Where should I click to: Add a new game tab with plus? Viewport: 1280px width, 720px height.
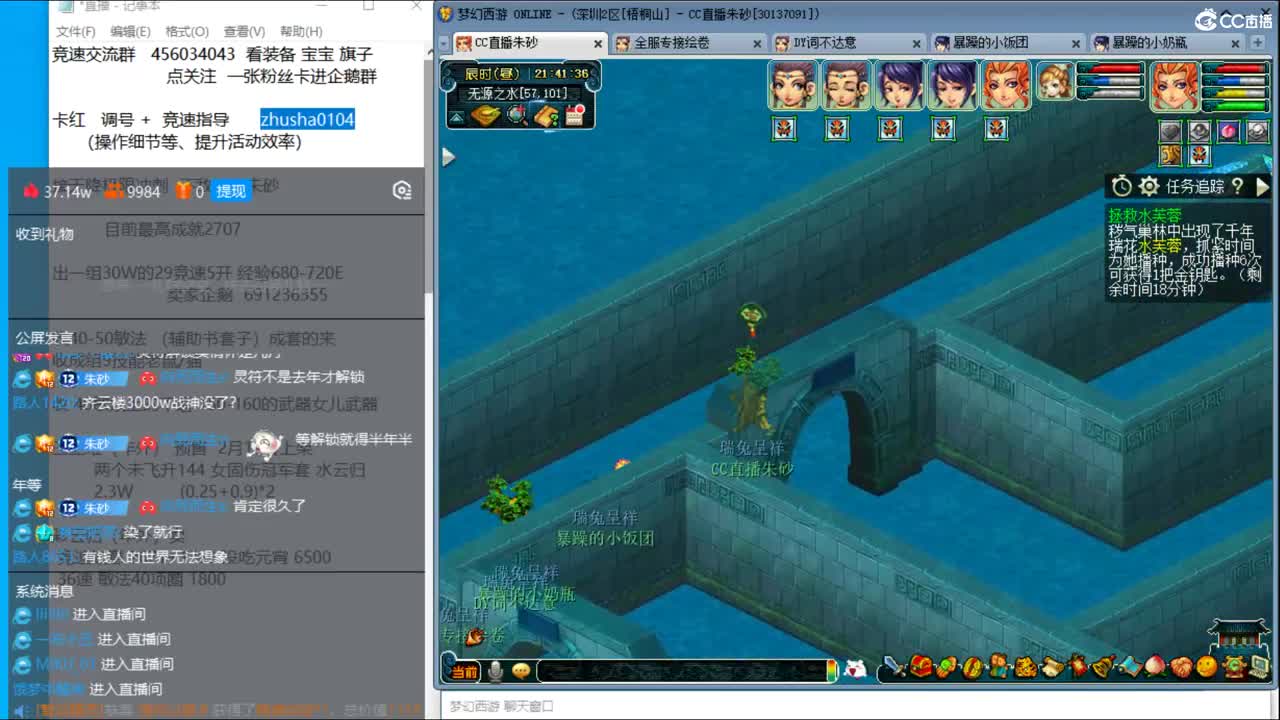(1259, 43)
